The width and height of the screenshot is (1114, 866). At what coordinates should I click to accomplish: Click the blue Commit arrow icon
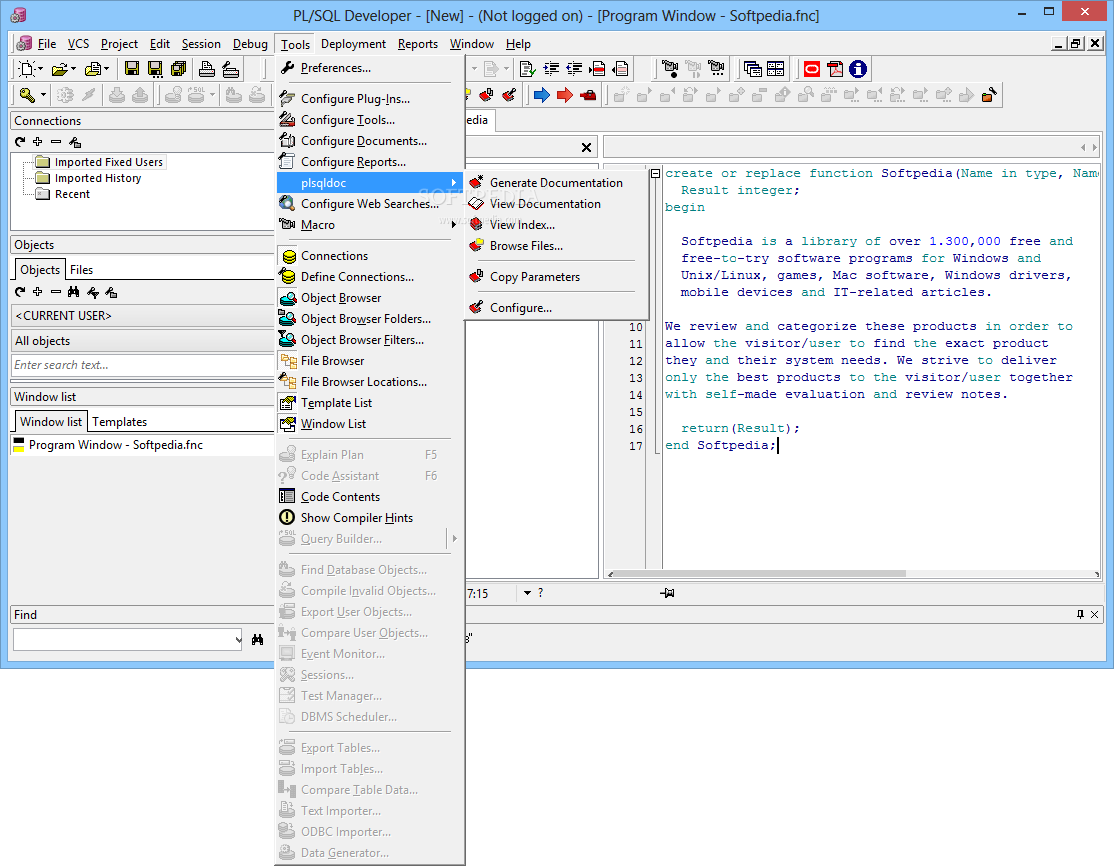pos(541,95)
